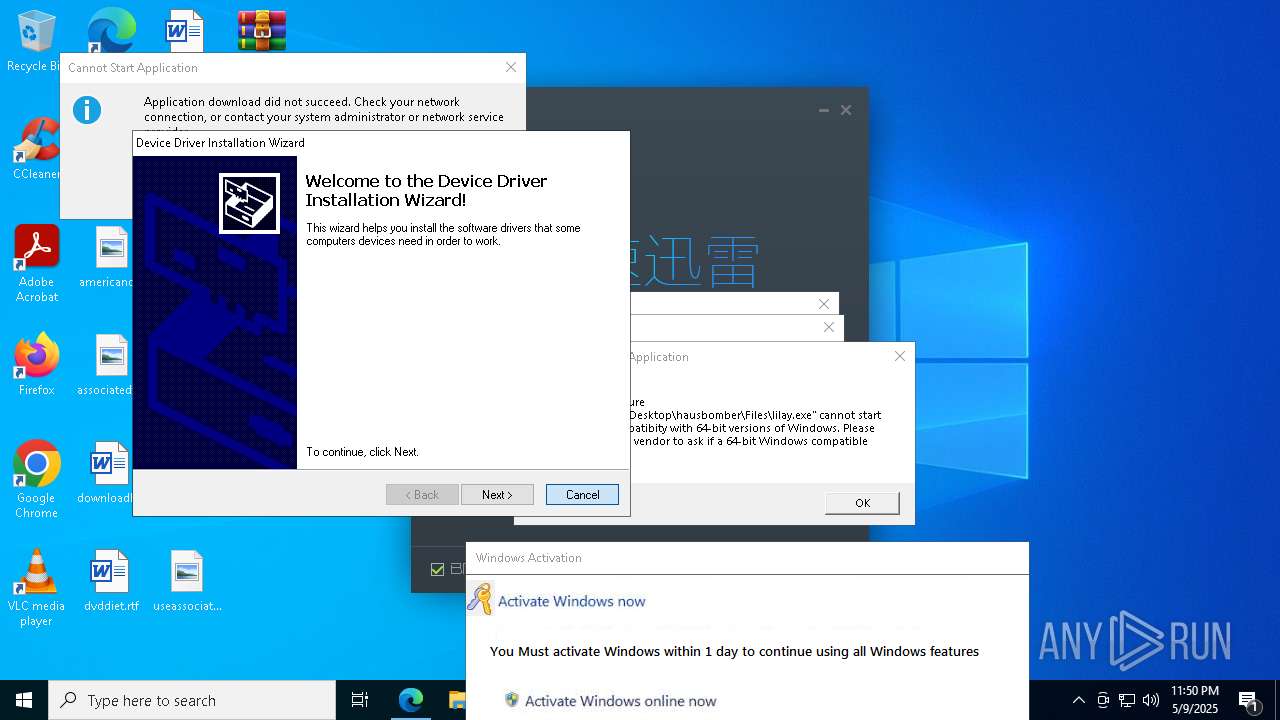Close the dark Xunlei installer window
This screenshot has width=1280, height=720.
click(x=846, y=110)
